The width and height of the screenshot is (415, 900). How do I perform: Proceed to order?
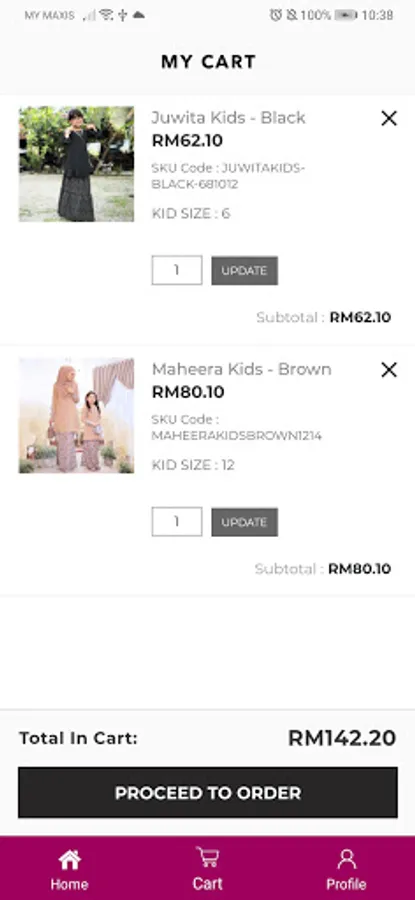(208, 792)
